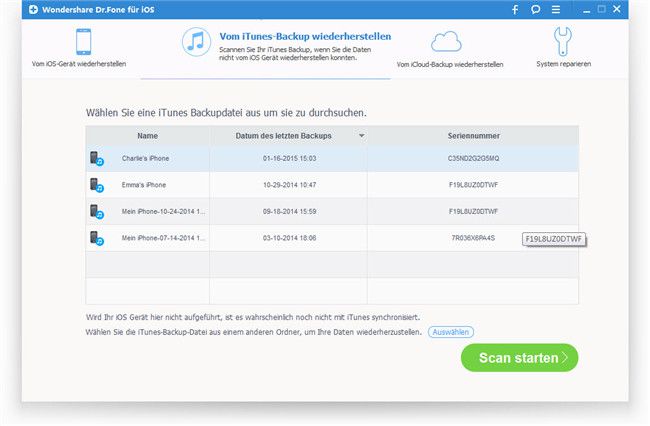Click device icon for Emma's iPhone
650x426 pixels.
[97, 185]
